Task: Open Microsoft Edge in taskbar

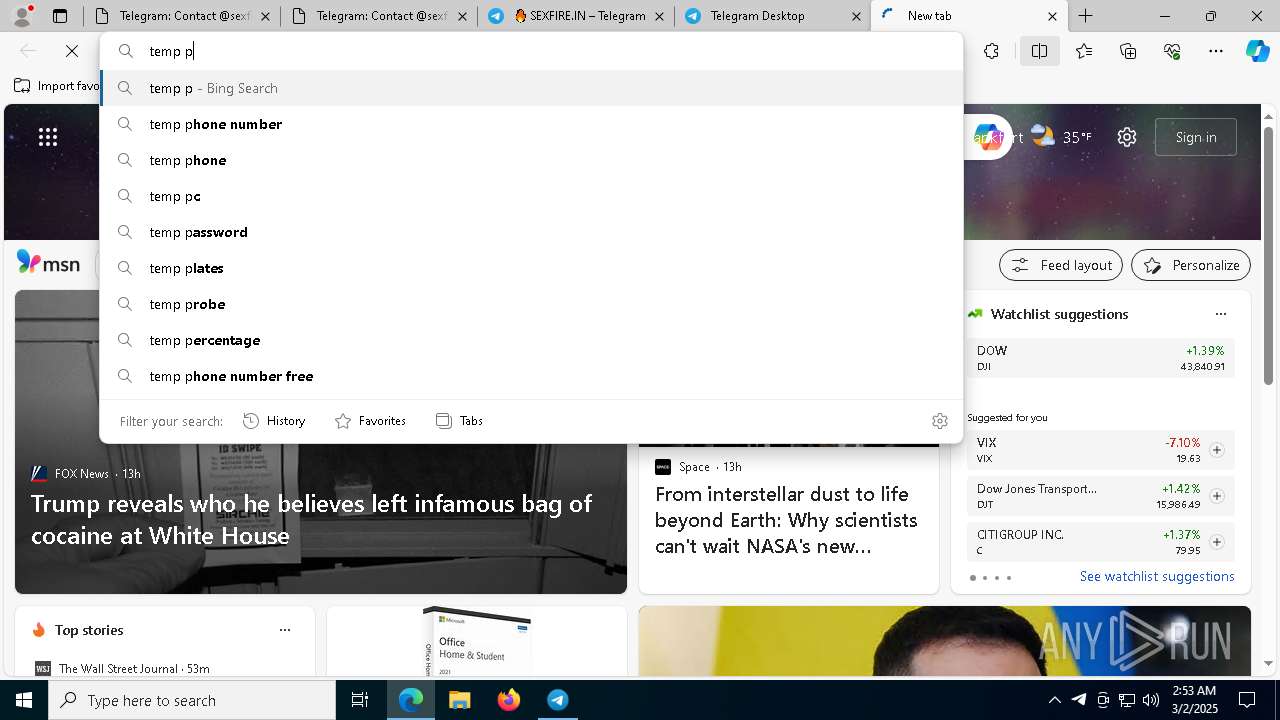Action: tap(411, 700)
